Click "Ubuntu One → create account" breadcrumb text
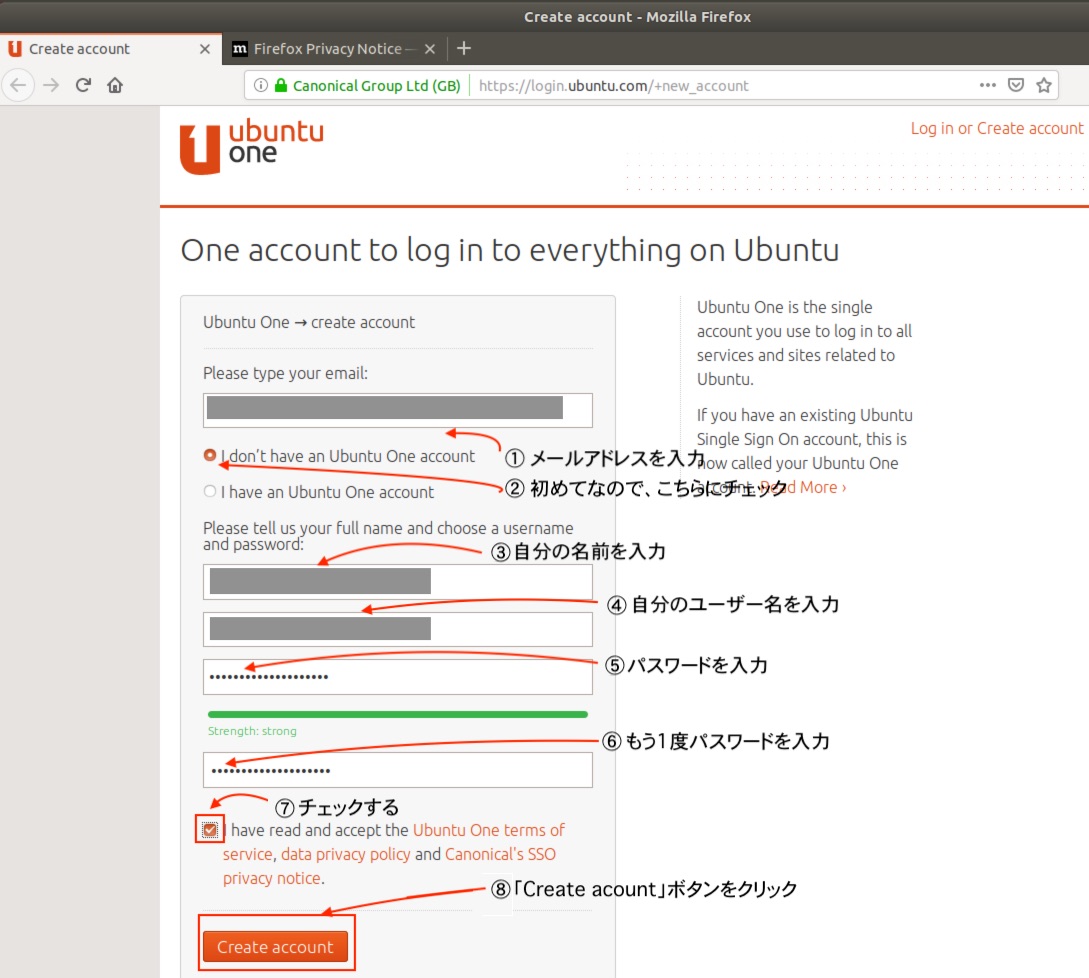 pyautogui.click(x=309, y=322)
